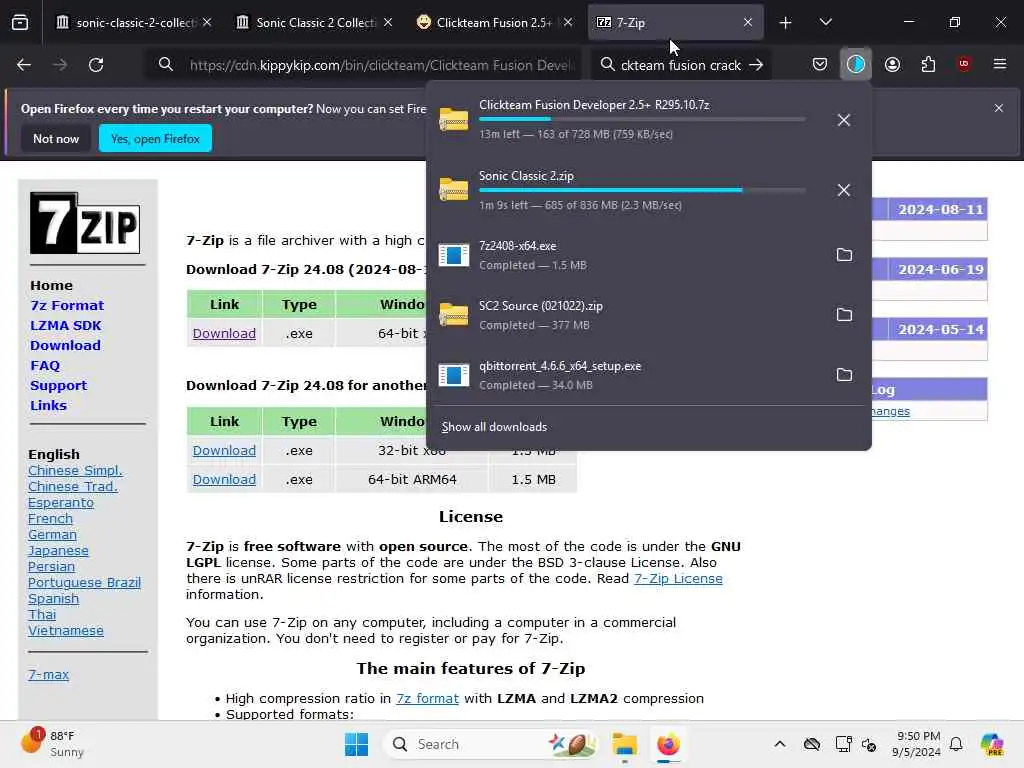The width and height of the screenshot is (1024, 768).
Task: Click Download link for 64-bit .exe
Action: pos(224,333)
